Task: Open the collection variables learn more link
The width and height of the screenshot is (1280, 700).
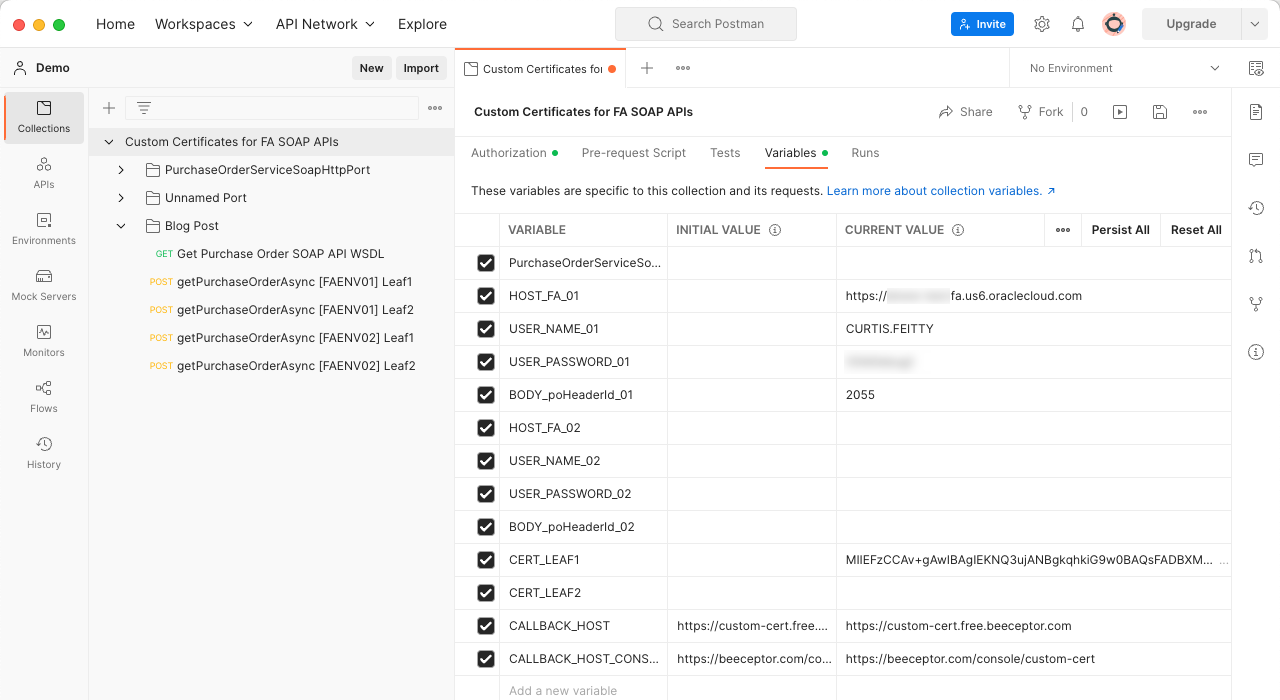Action: (934, 190)
